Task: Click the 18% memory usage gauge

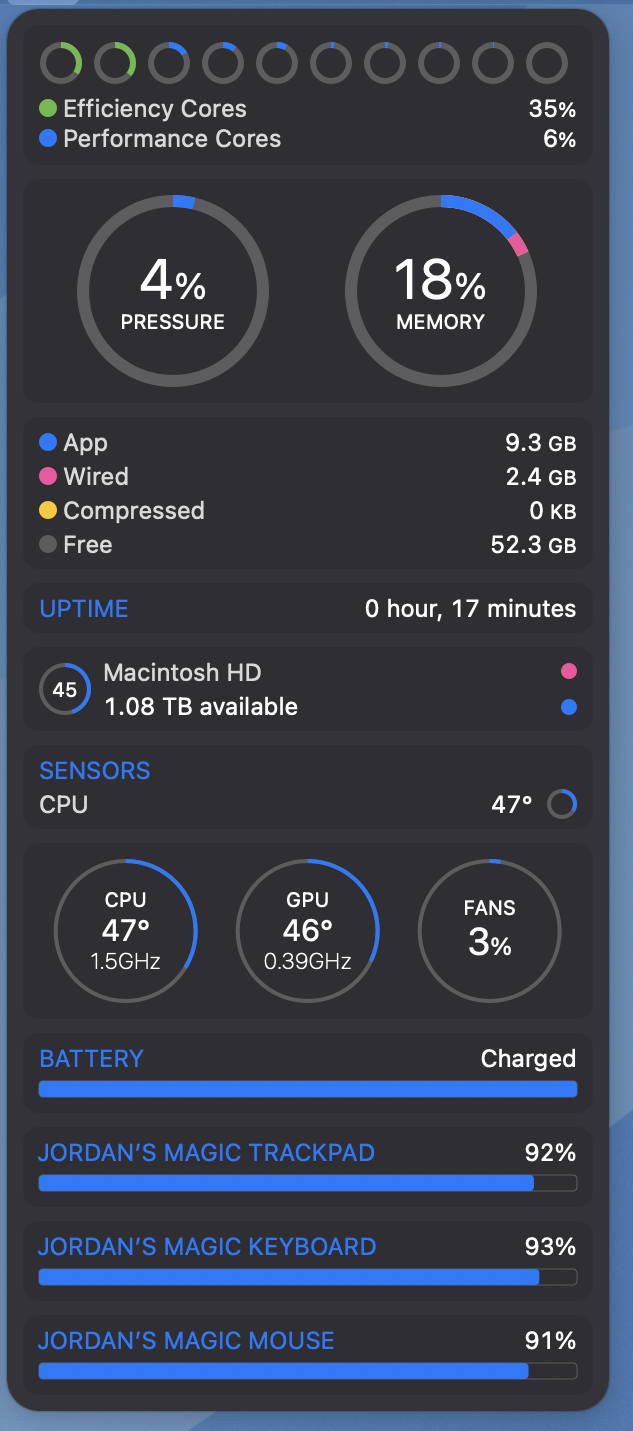Action: coord(440,290)
